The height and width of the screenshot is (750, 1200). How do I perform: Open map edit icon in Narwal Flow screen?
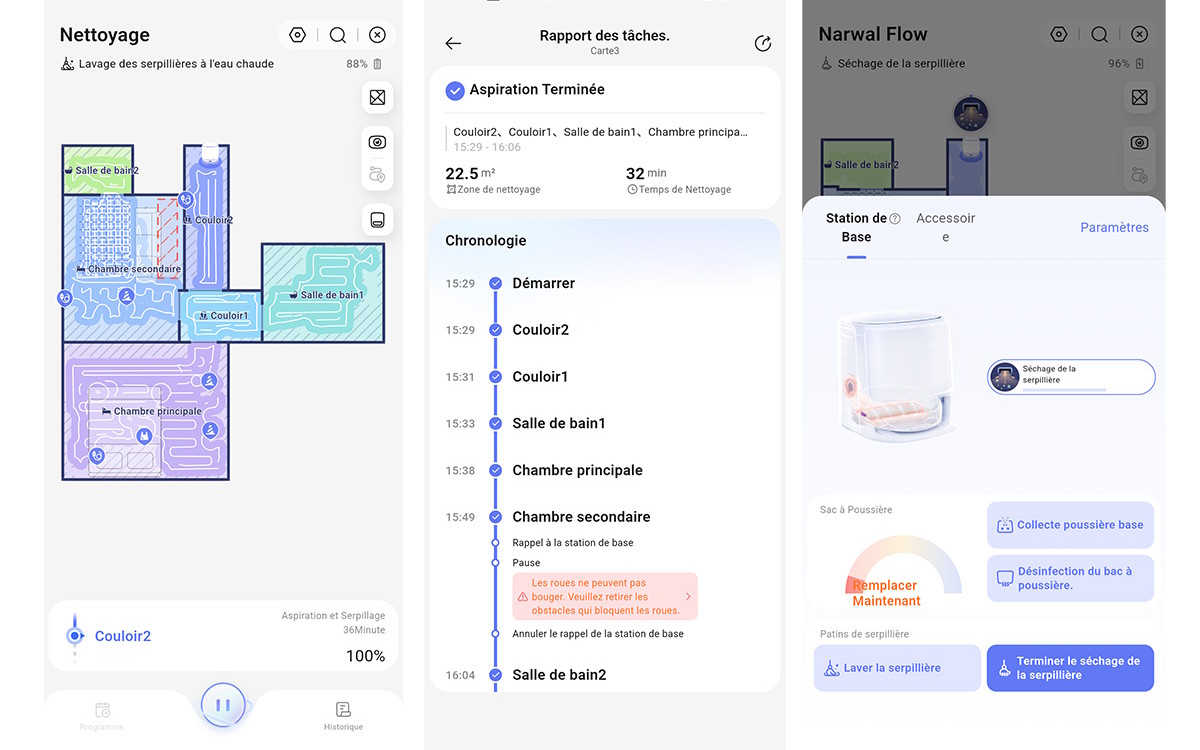point(1139,97)
